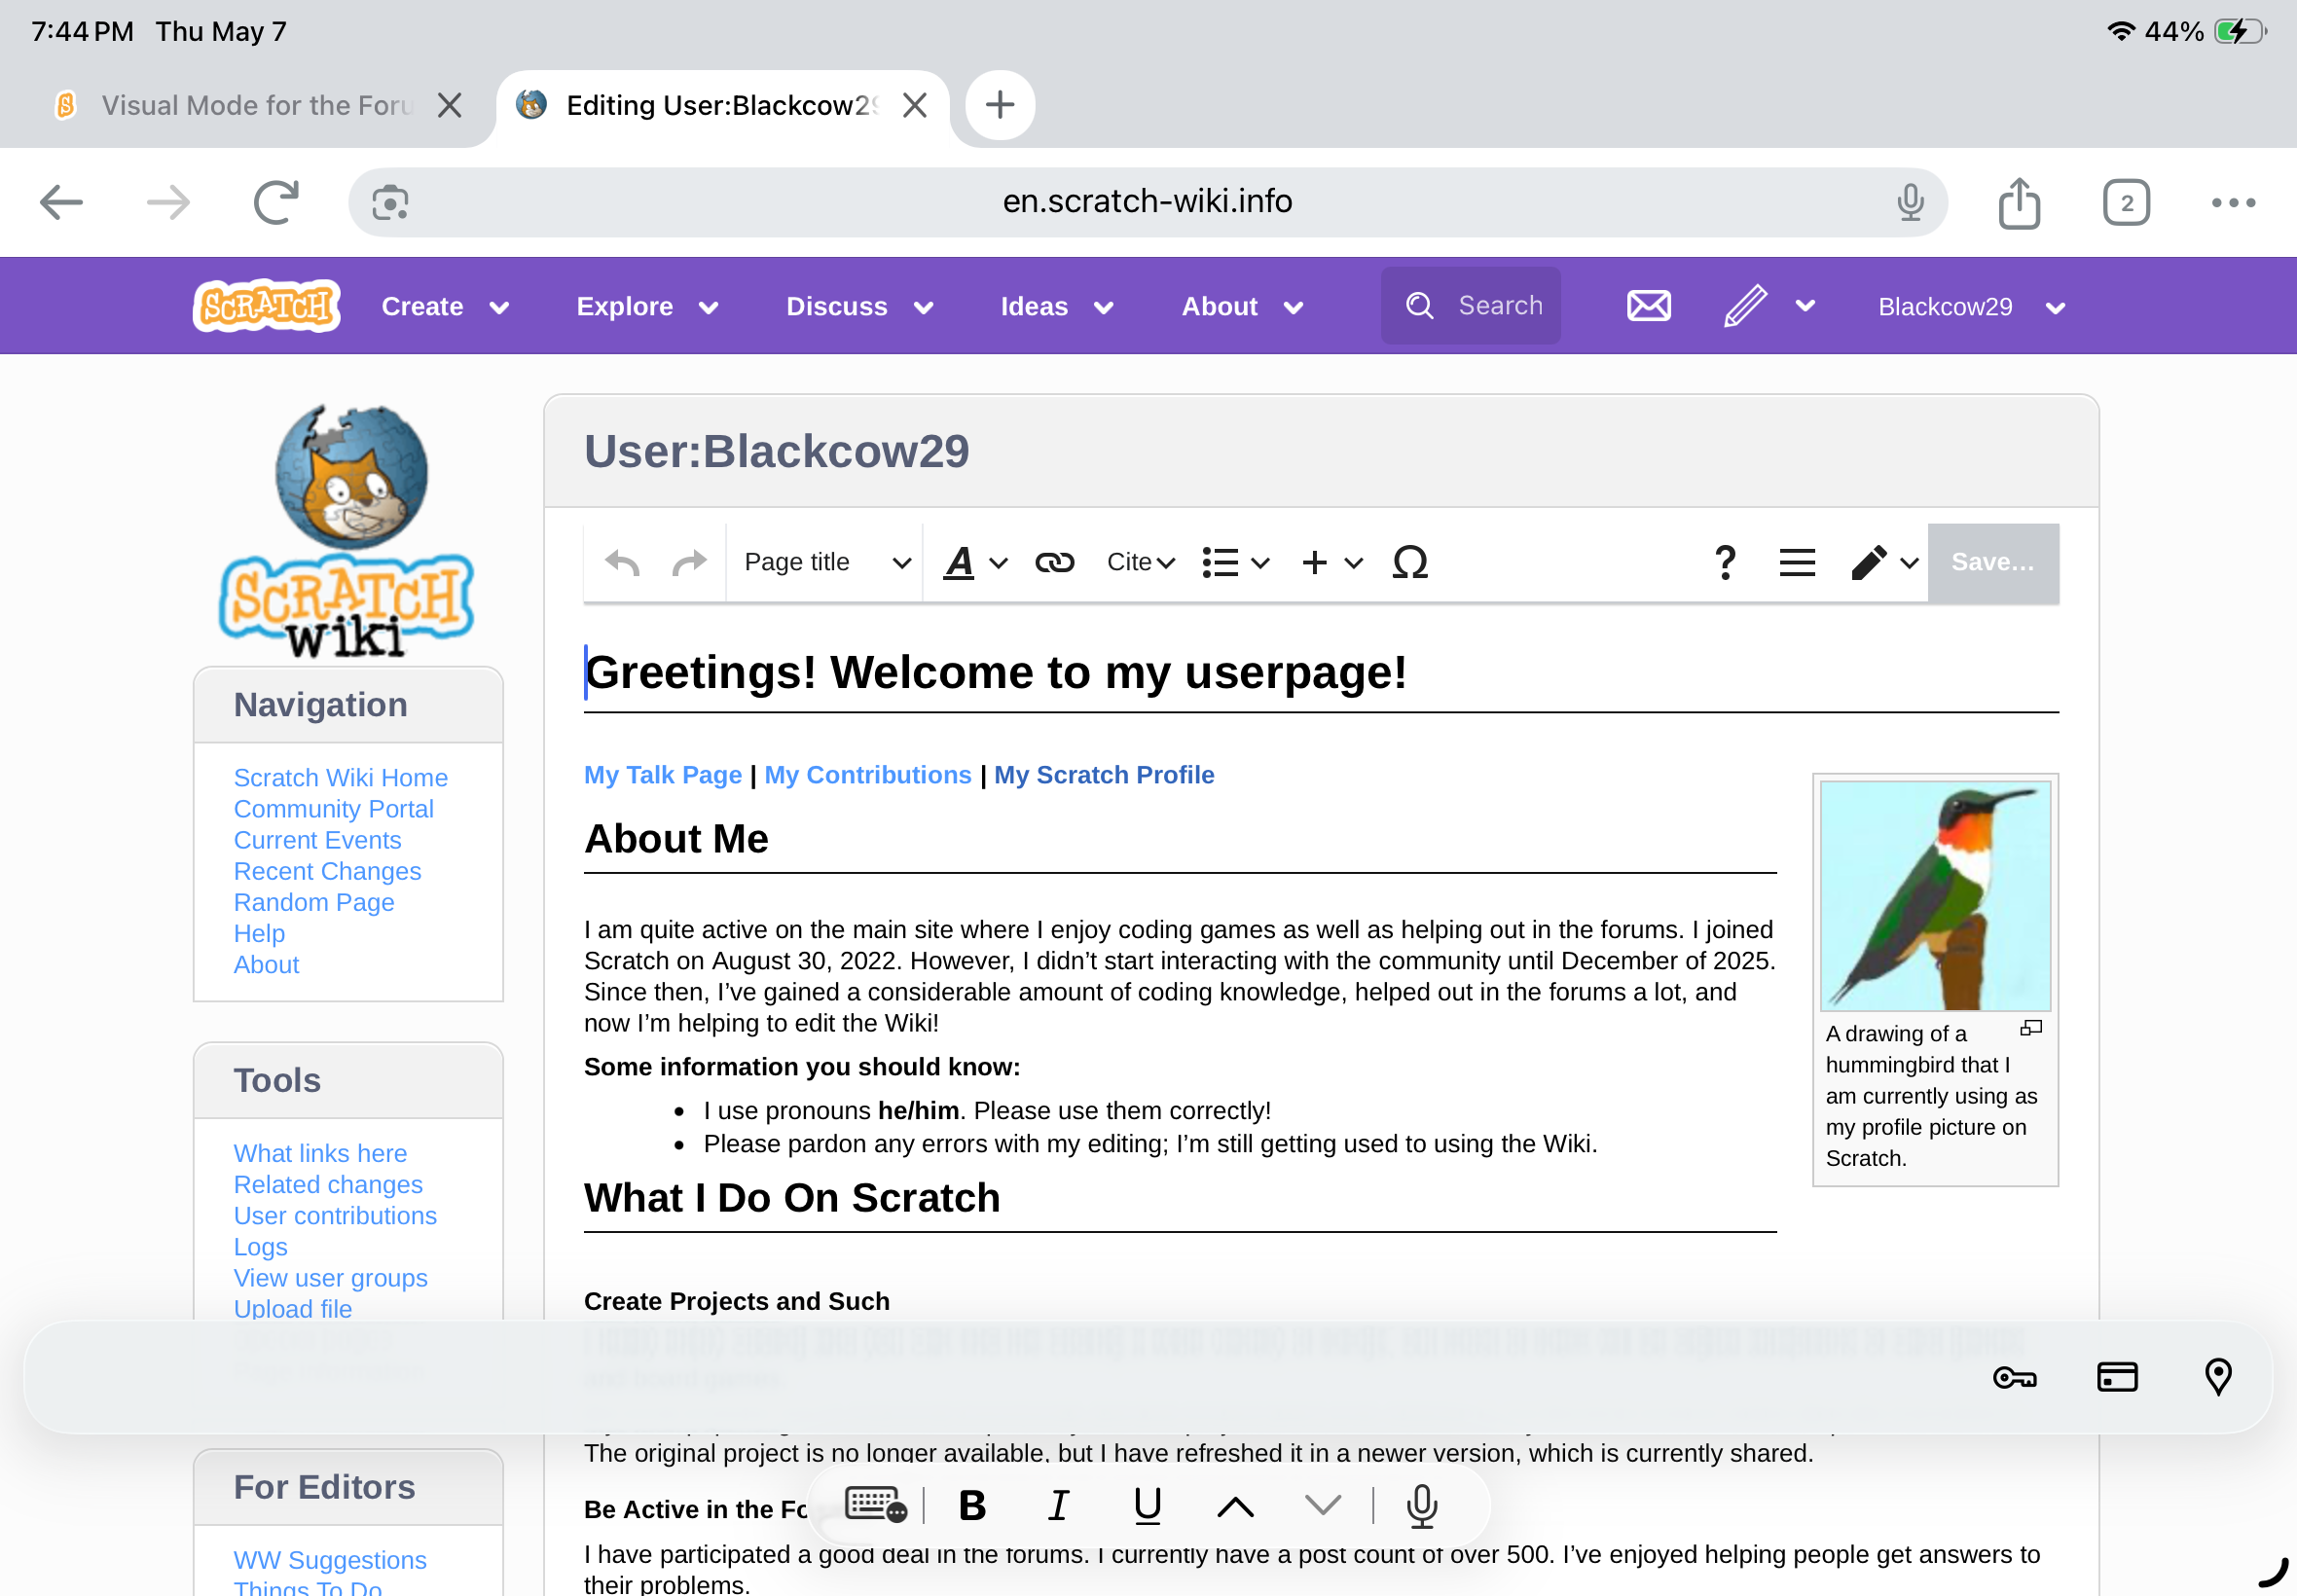This screenshot has width=2297, height=1596.
Task: Open editor help question mark
Action: point(1725,563)
